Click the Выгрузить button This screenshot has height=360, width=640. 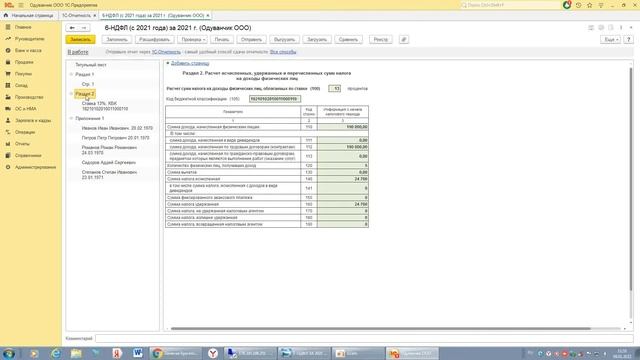pyautogui.click(x=284, y=40)
